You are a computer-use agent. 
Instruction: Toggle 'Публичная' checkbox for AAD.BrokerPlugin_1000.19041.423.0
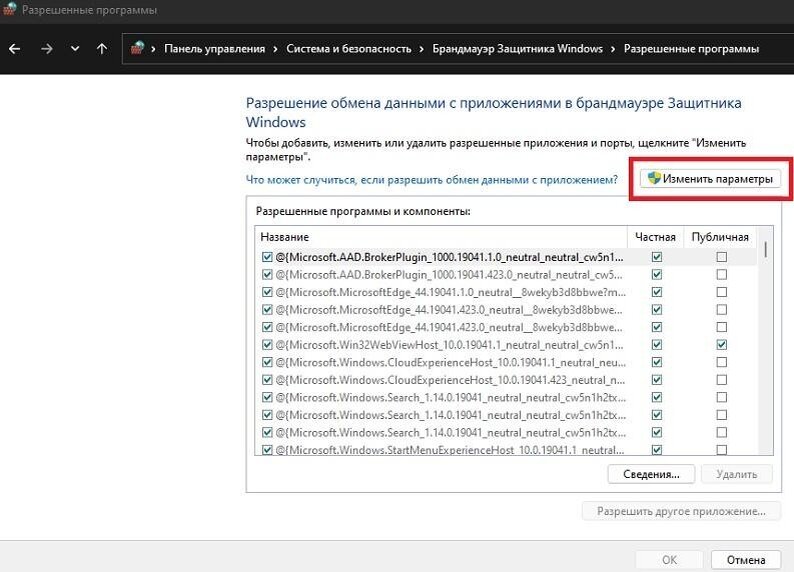coord(722,275)
